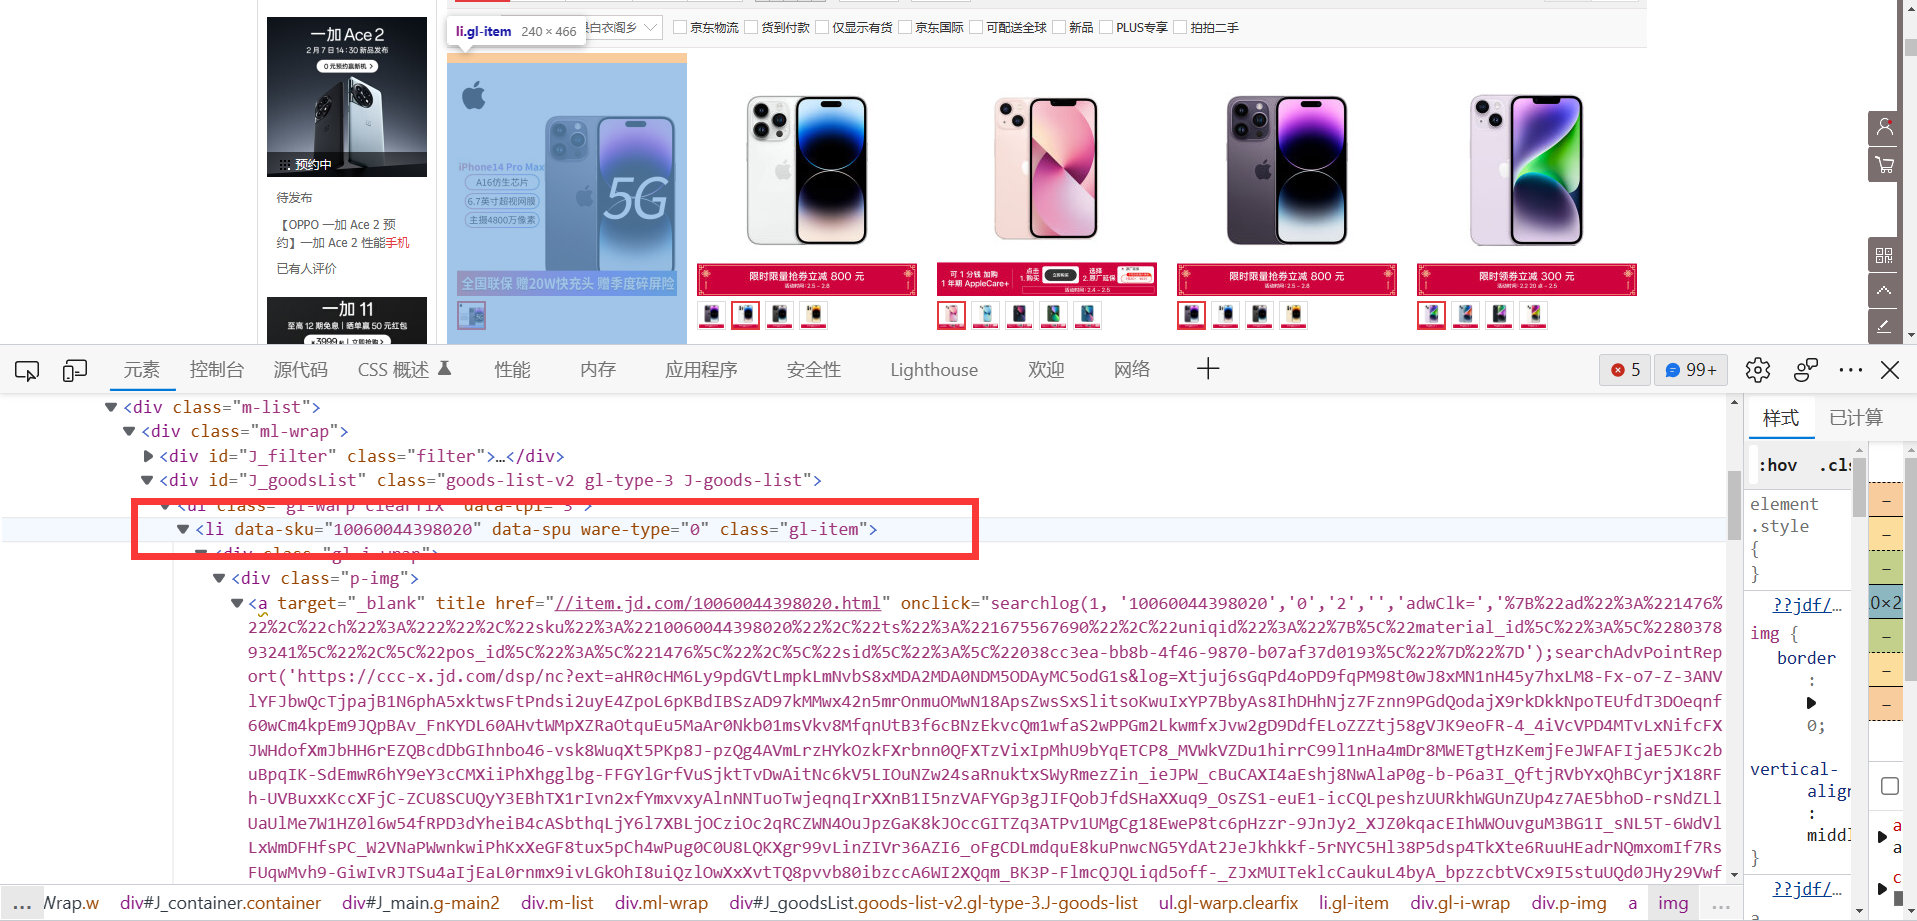Open the shopping cart icon on page sidebar

(x=1884, y=165)
